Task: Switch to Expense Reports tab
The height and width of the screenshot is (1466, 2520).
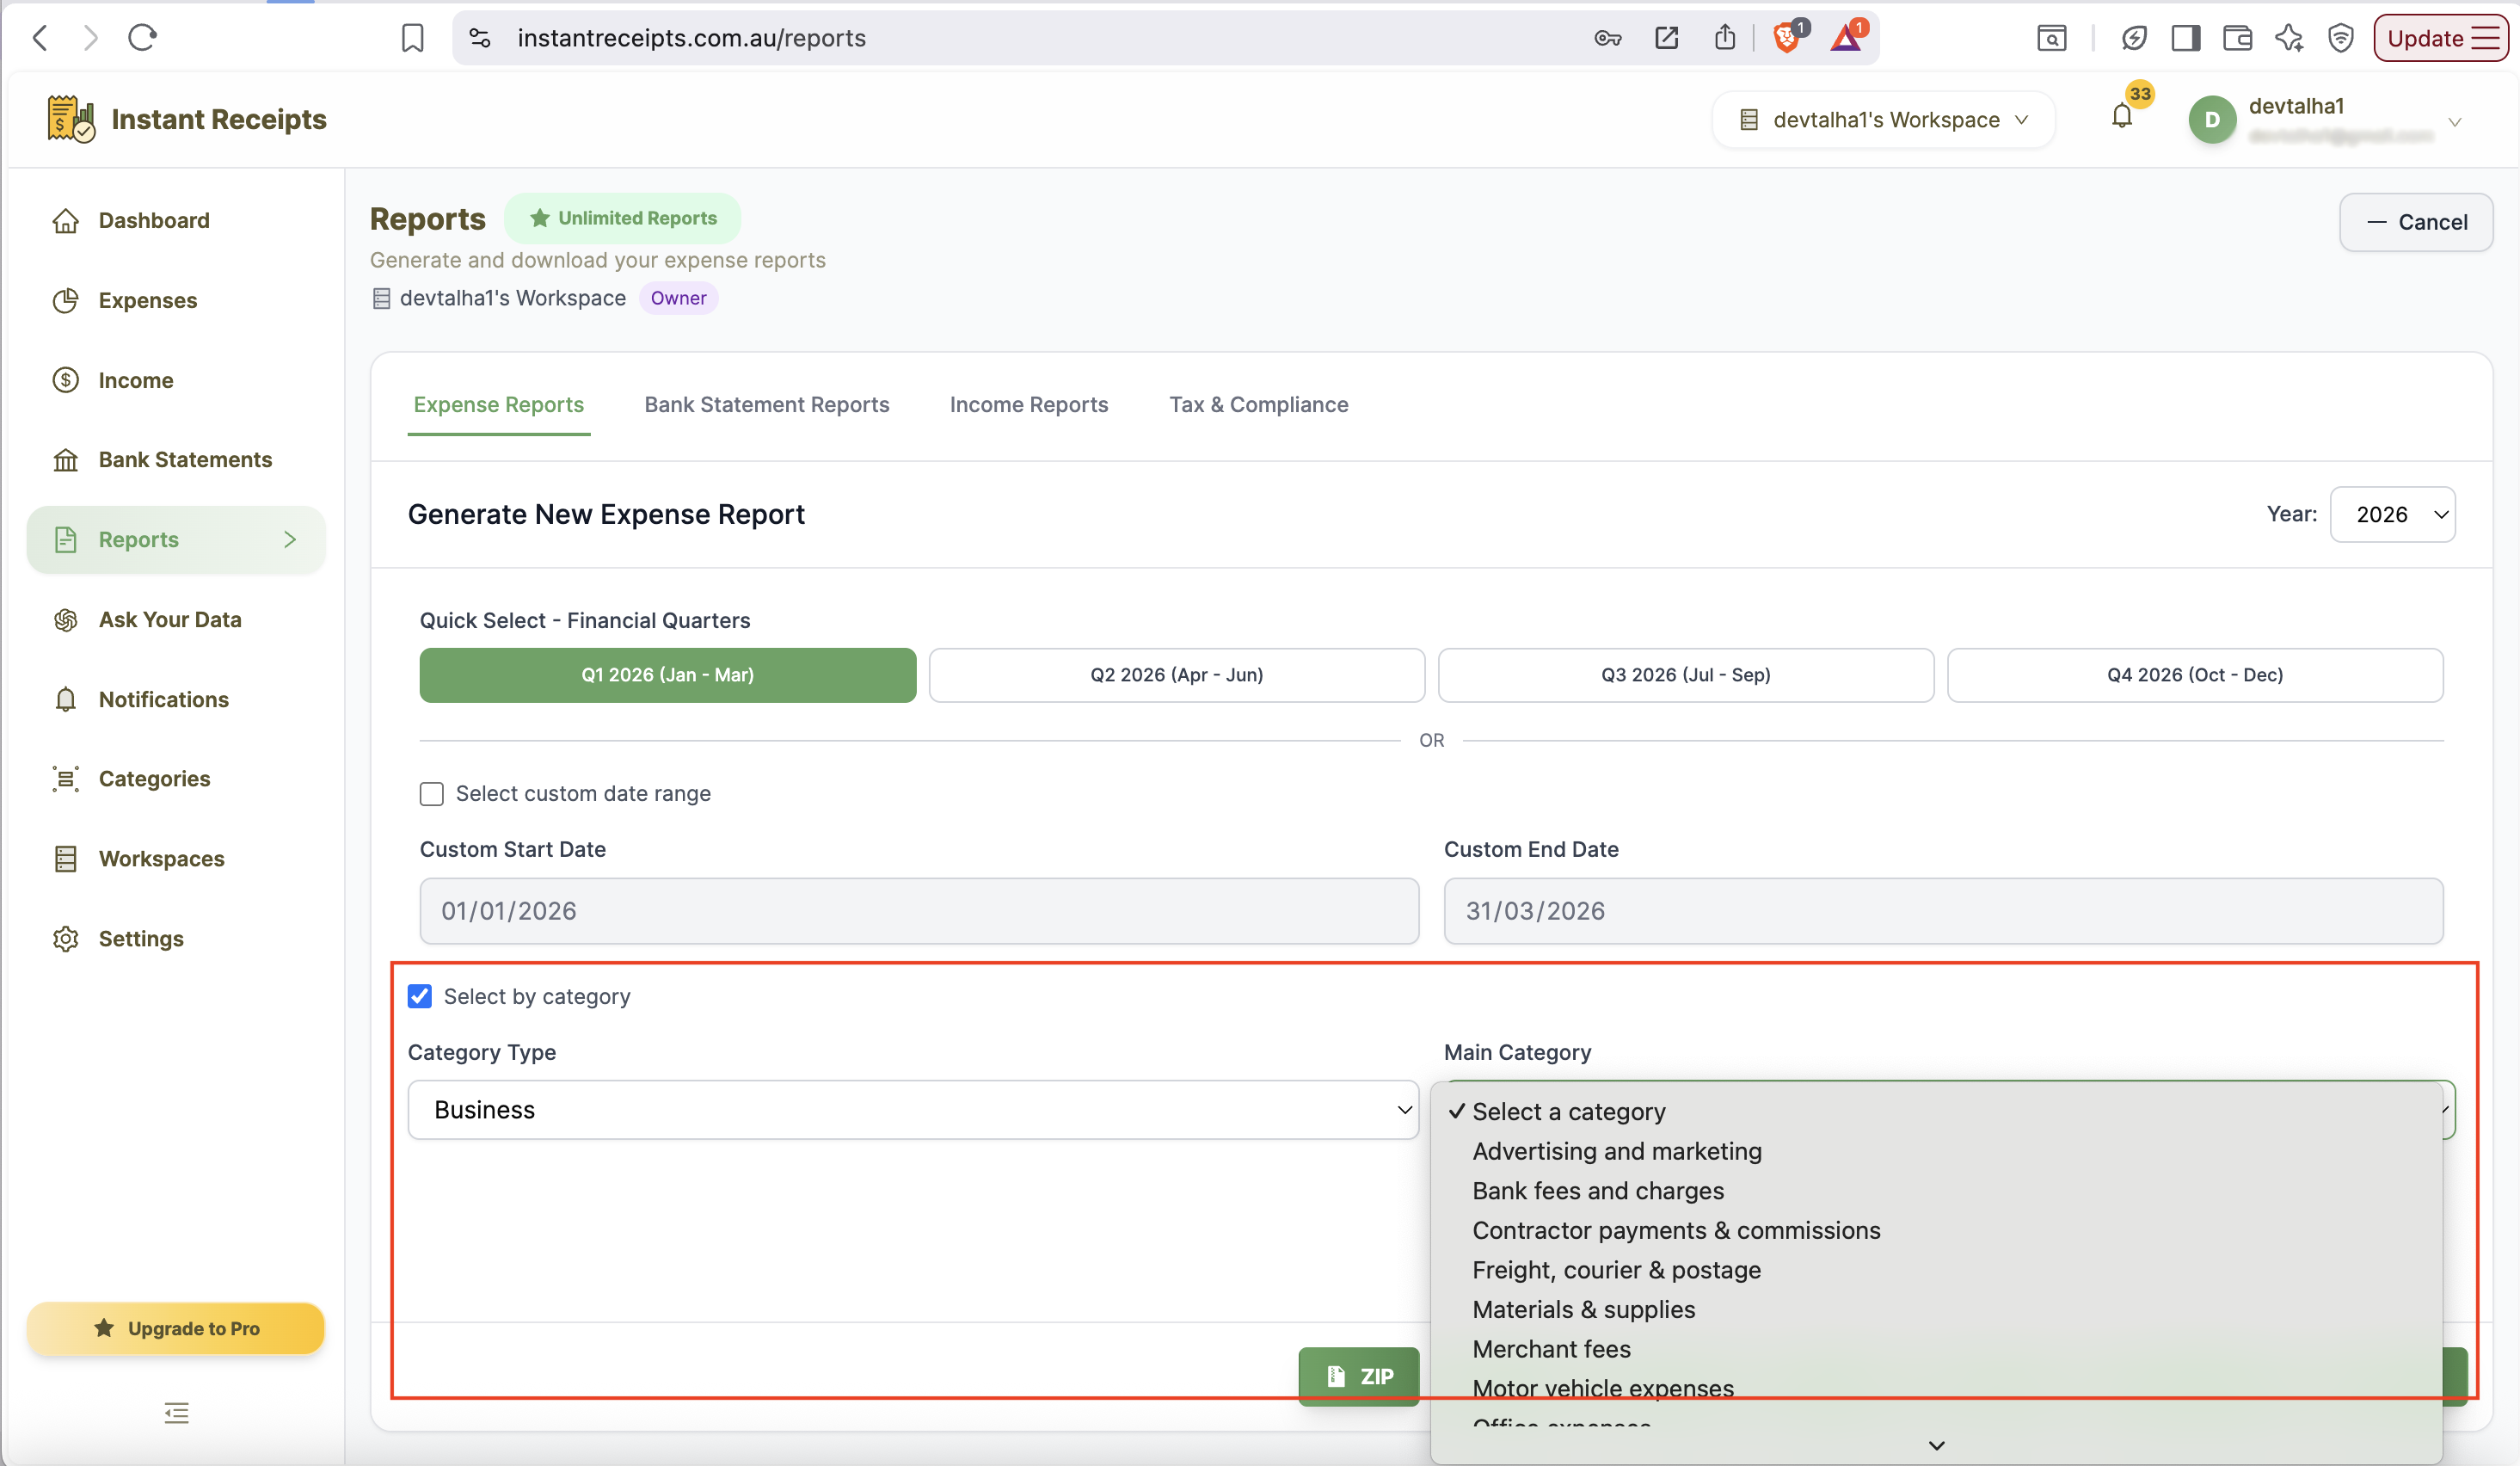Action: click(x=499, y=404)
